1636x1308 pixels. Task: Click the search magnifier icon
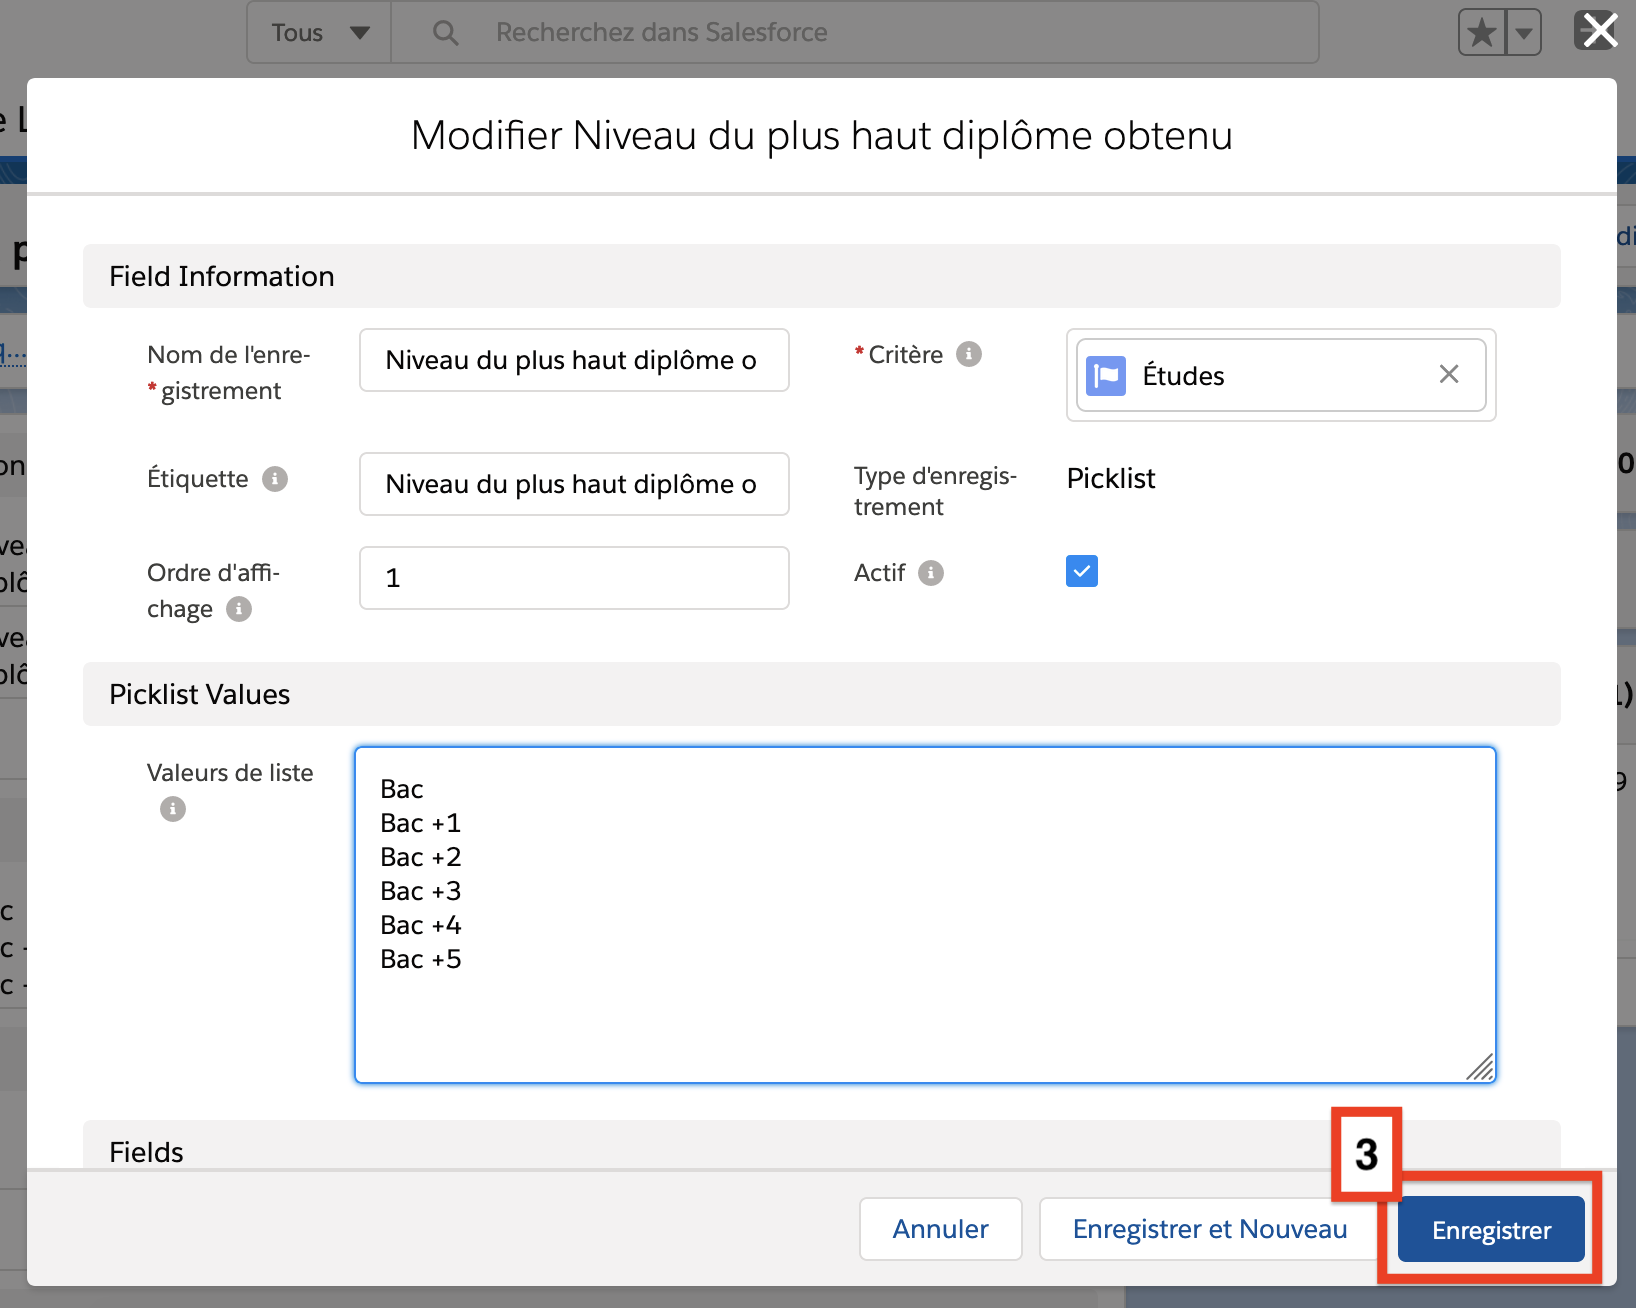(445, 33)
